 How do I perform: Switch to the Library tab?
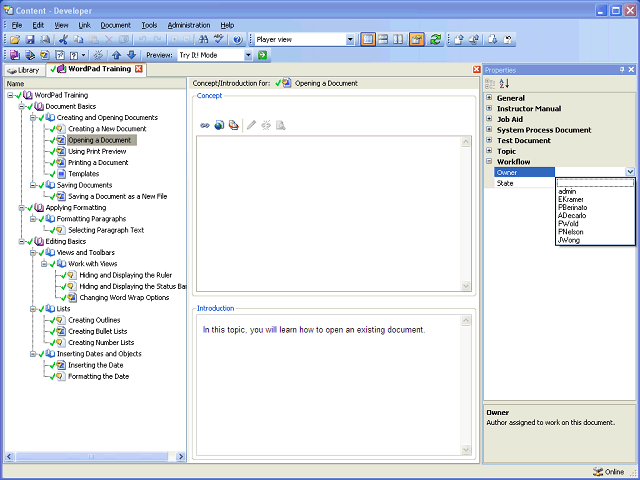[x=24, y=70]
